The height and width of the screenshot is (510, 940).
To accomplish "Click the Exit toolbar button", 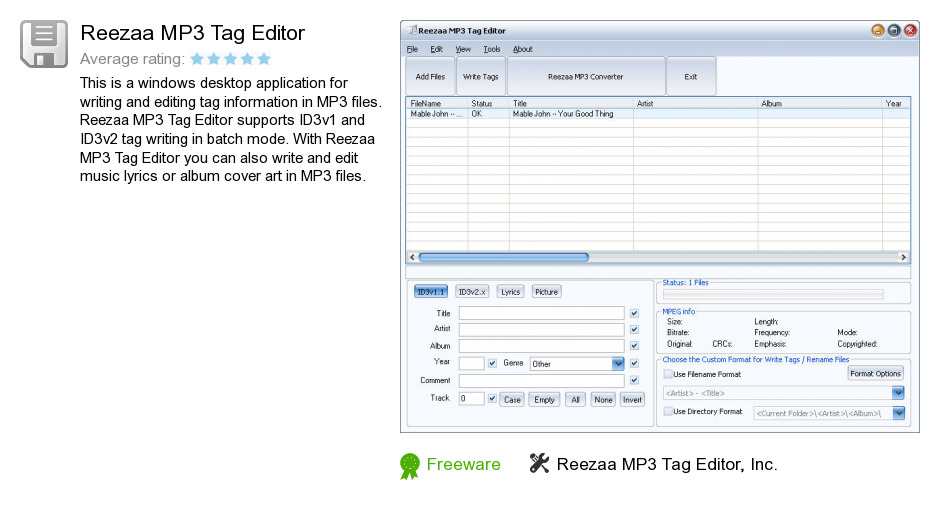I will (691, 76).
